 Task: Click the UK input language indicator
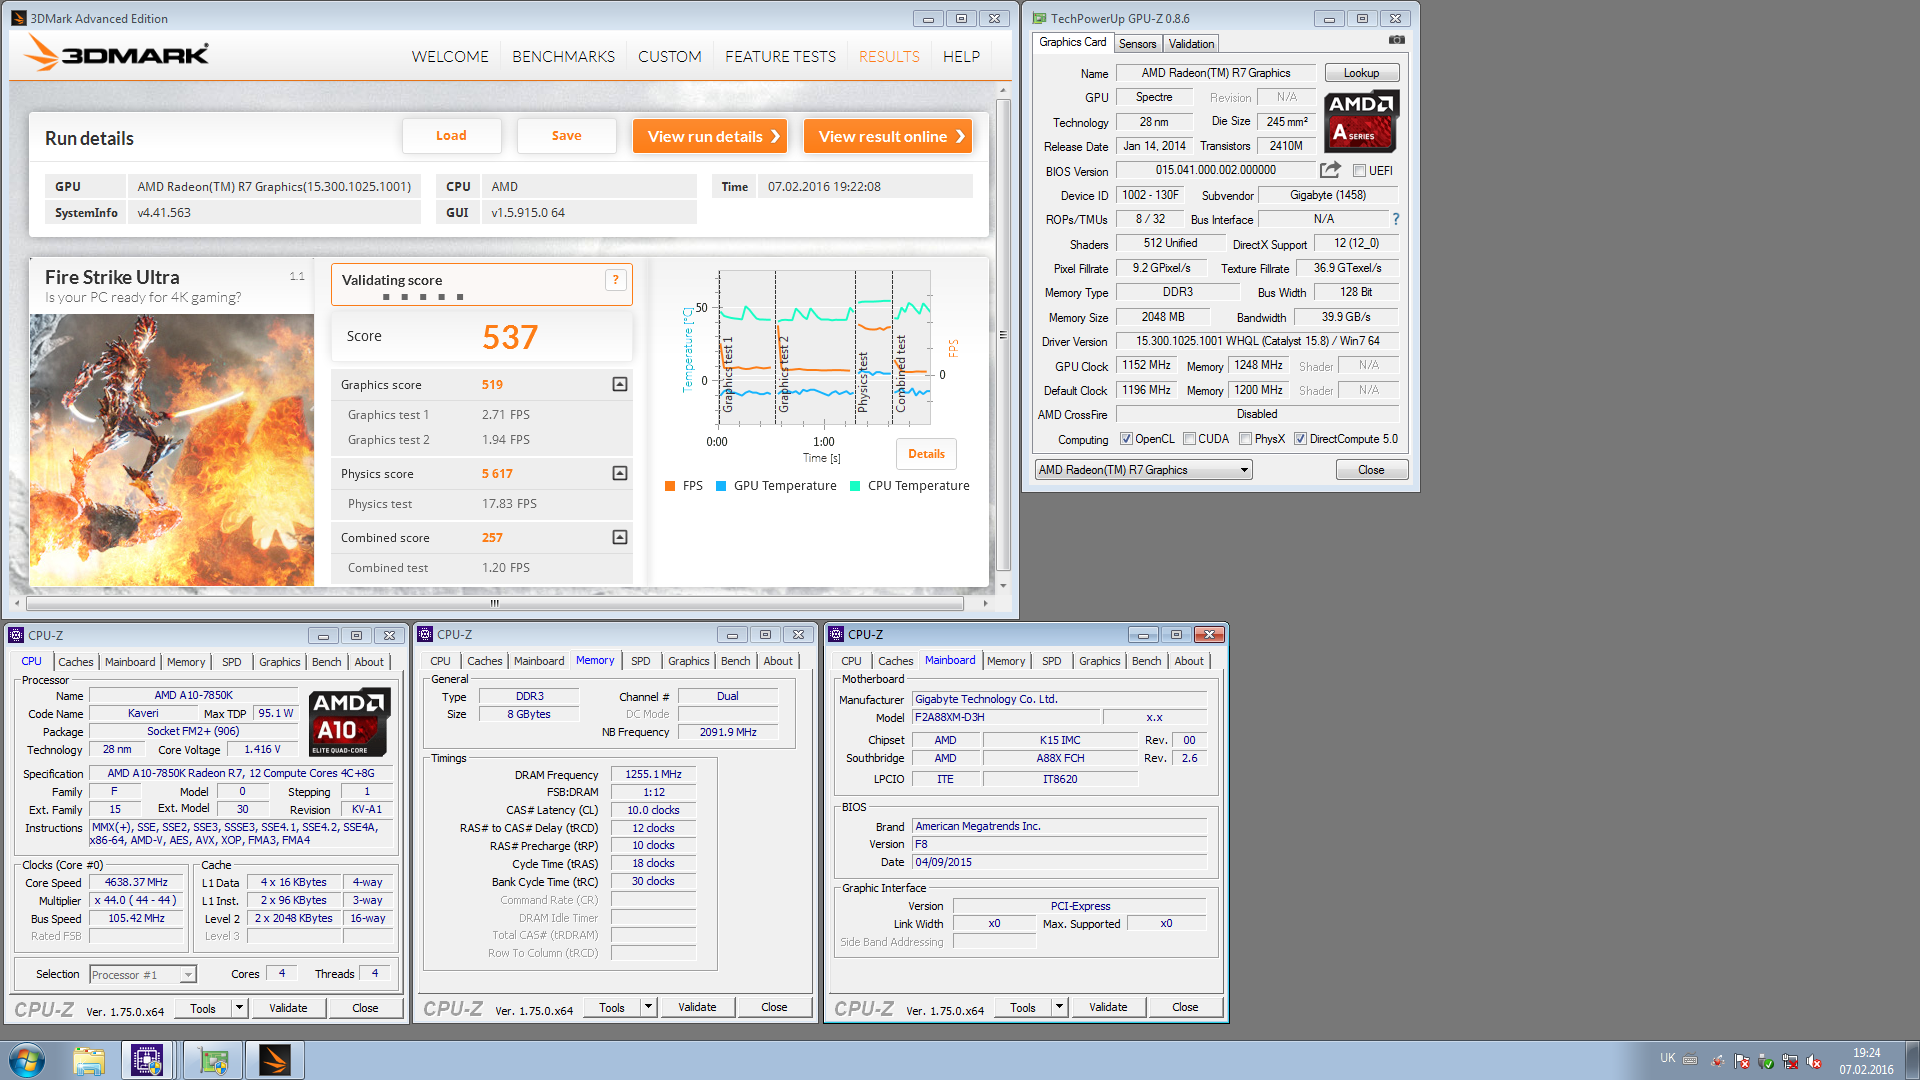click(1667, 1058)
